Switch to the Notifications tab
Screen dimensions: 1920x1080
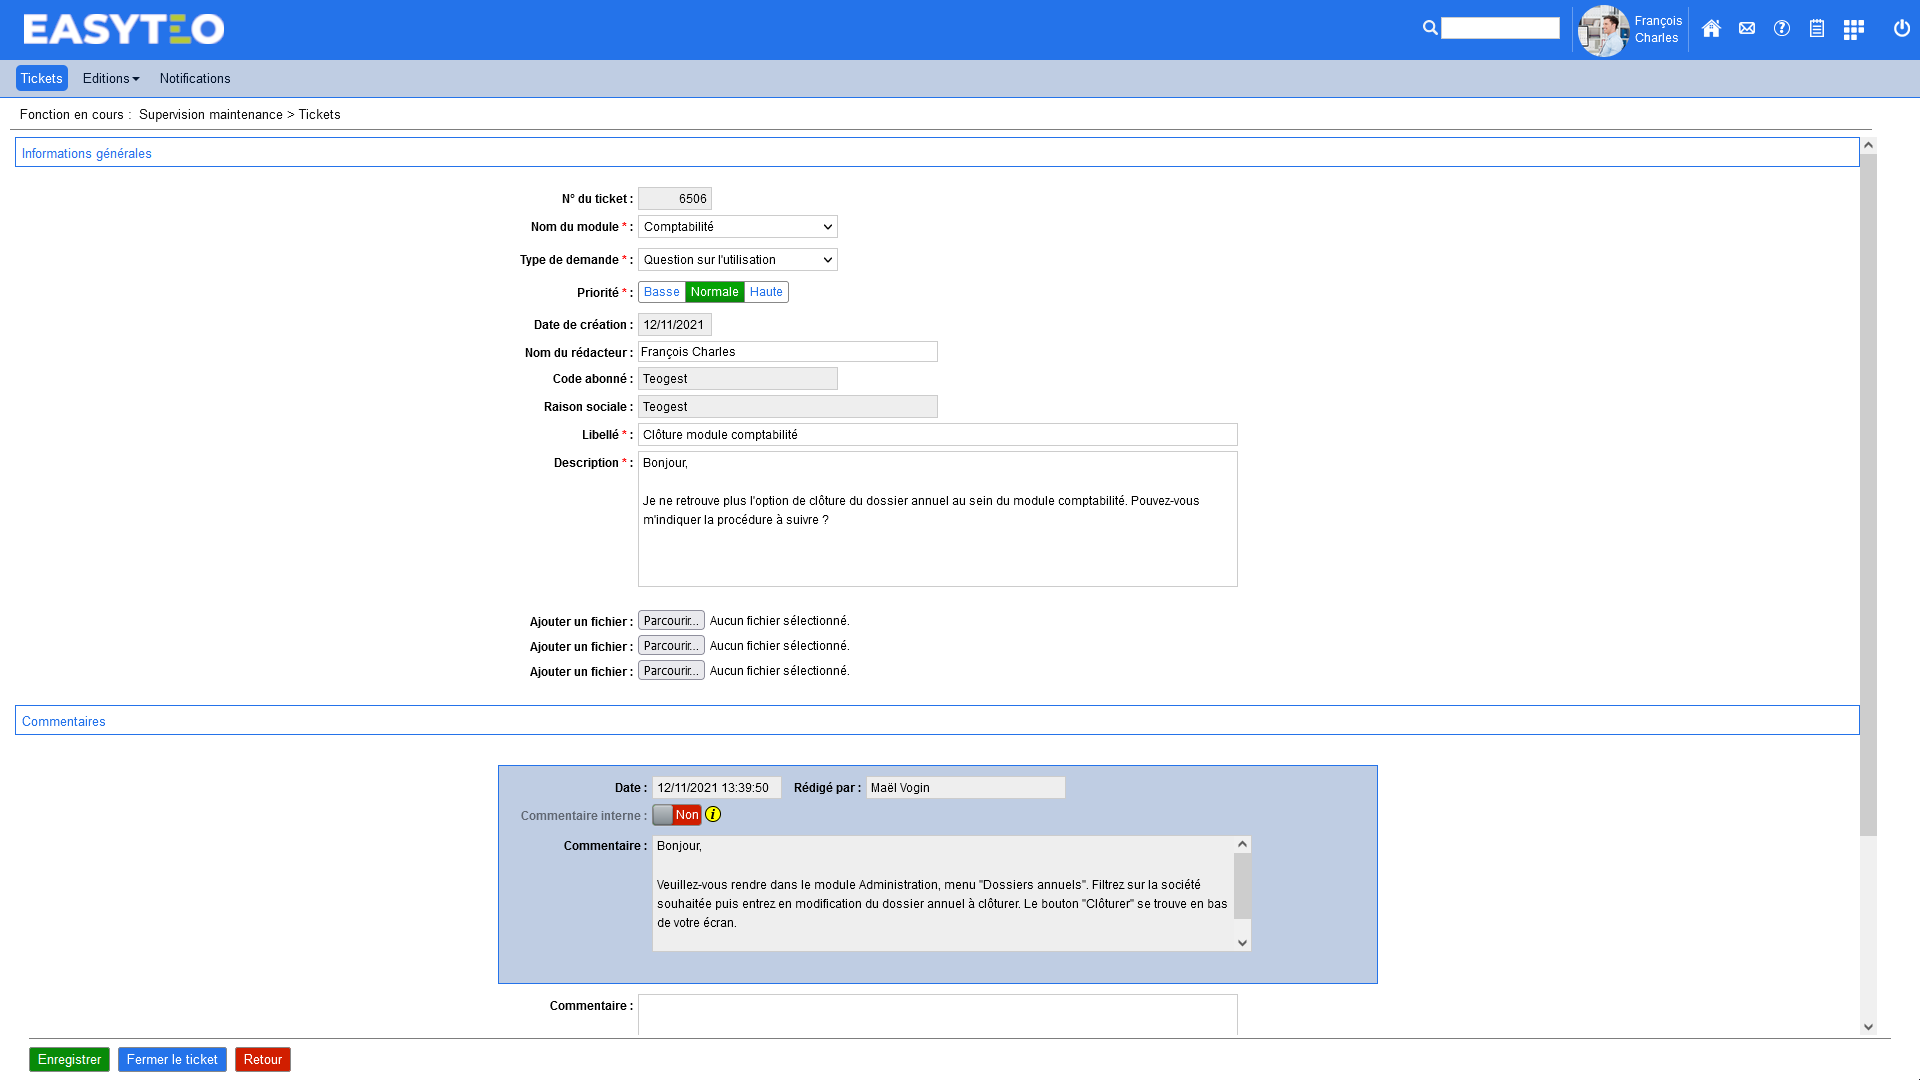(x=195, y=78)
